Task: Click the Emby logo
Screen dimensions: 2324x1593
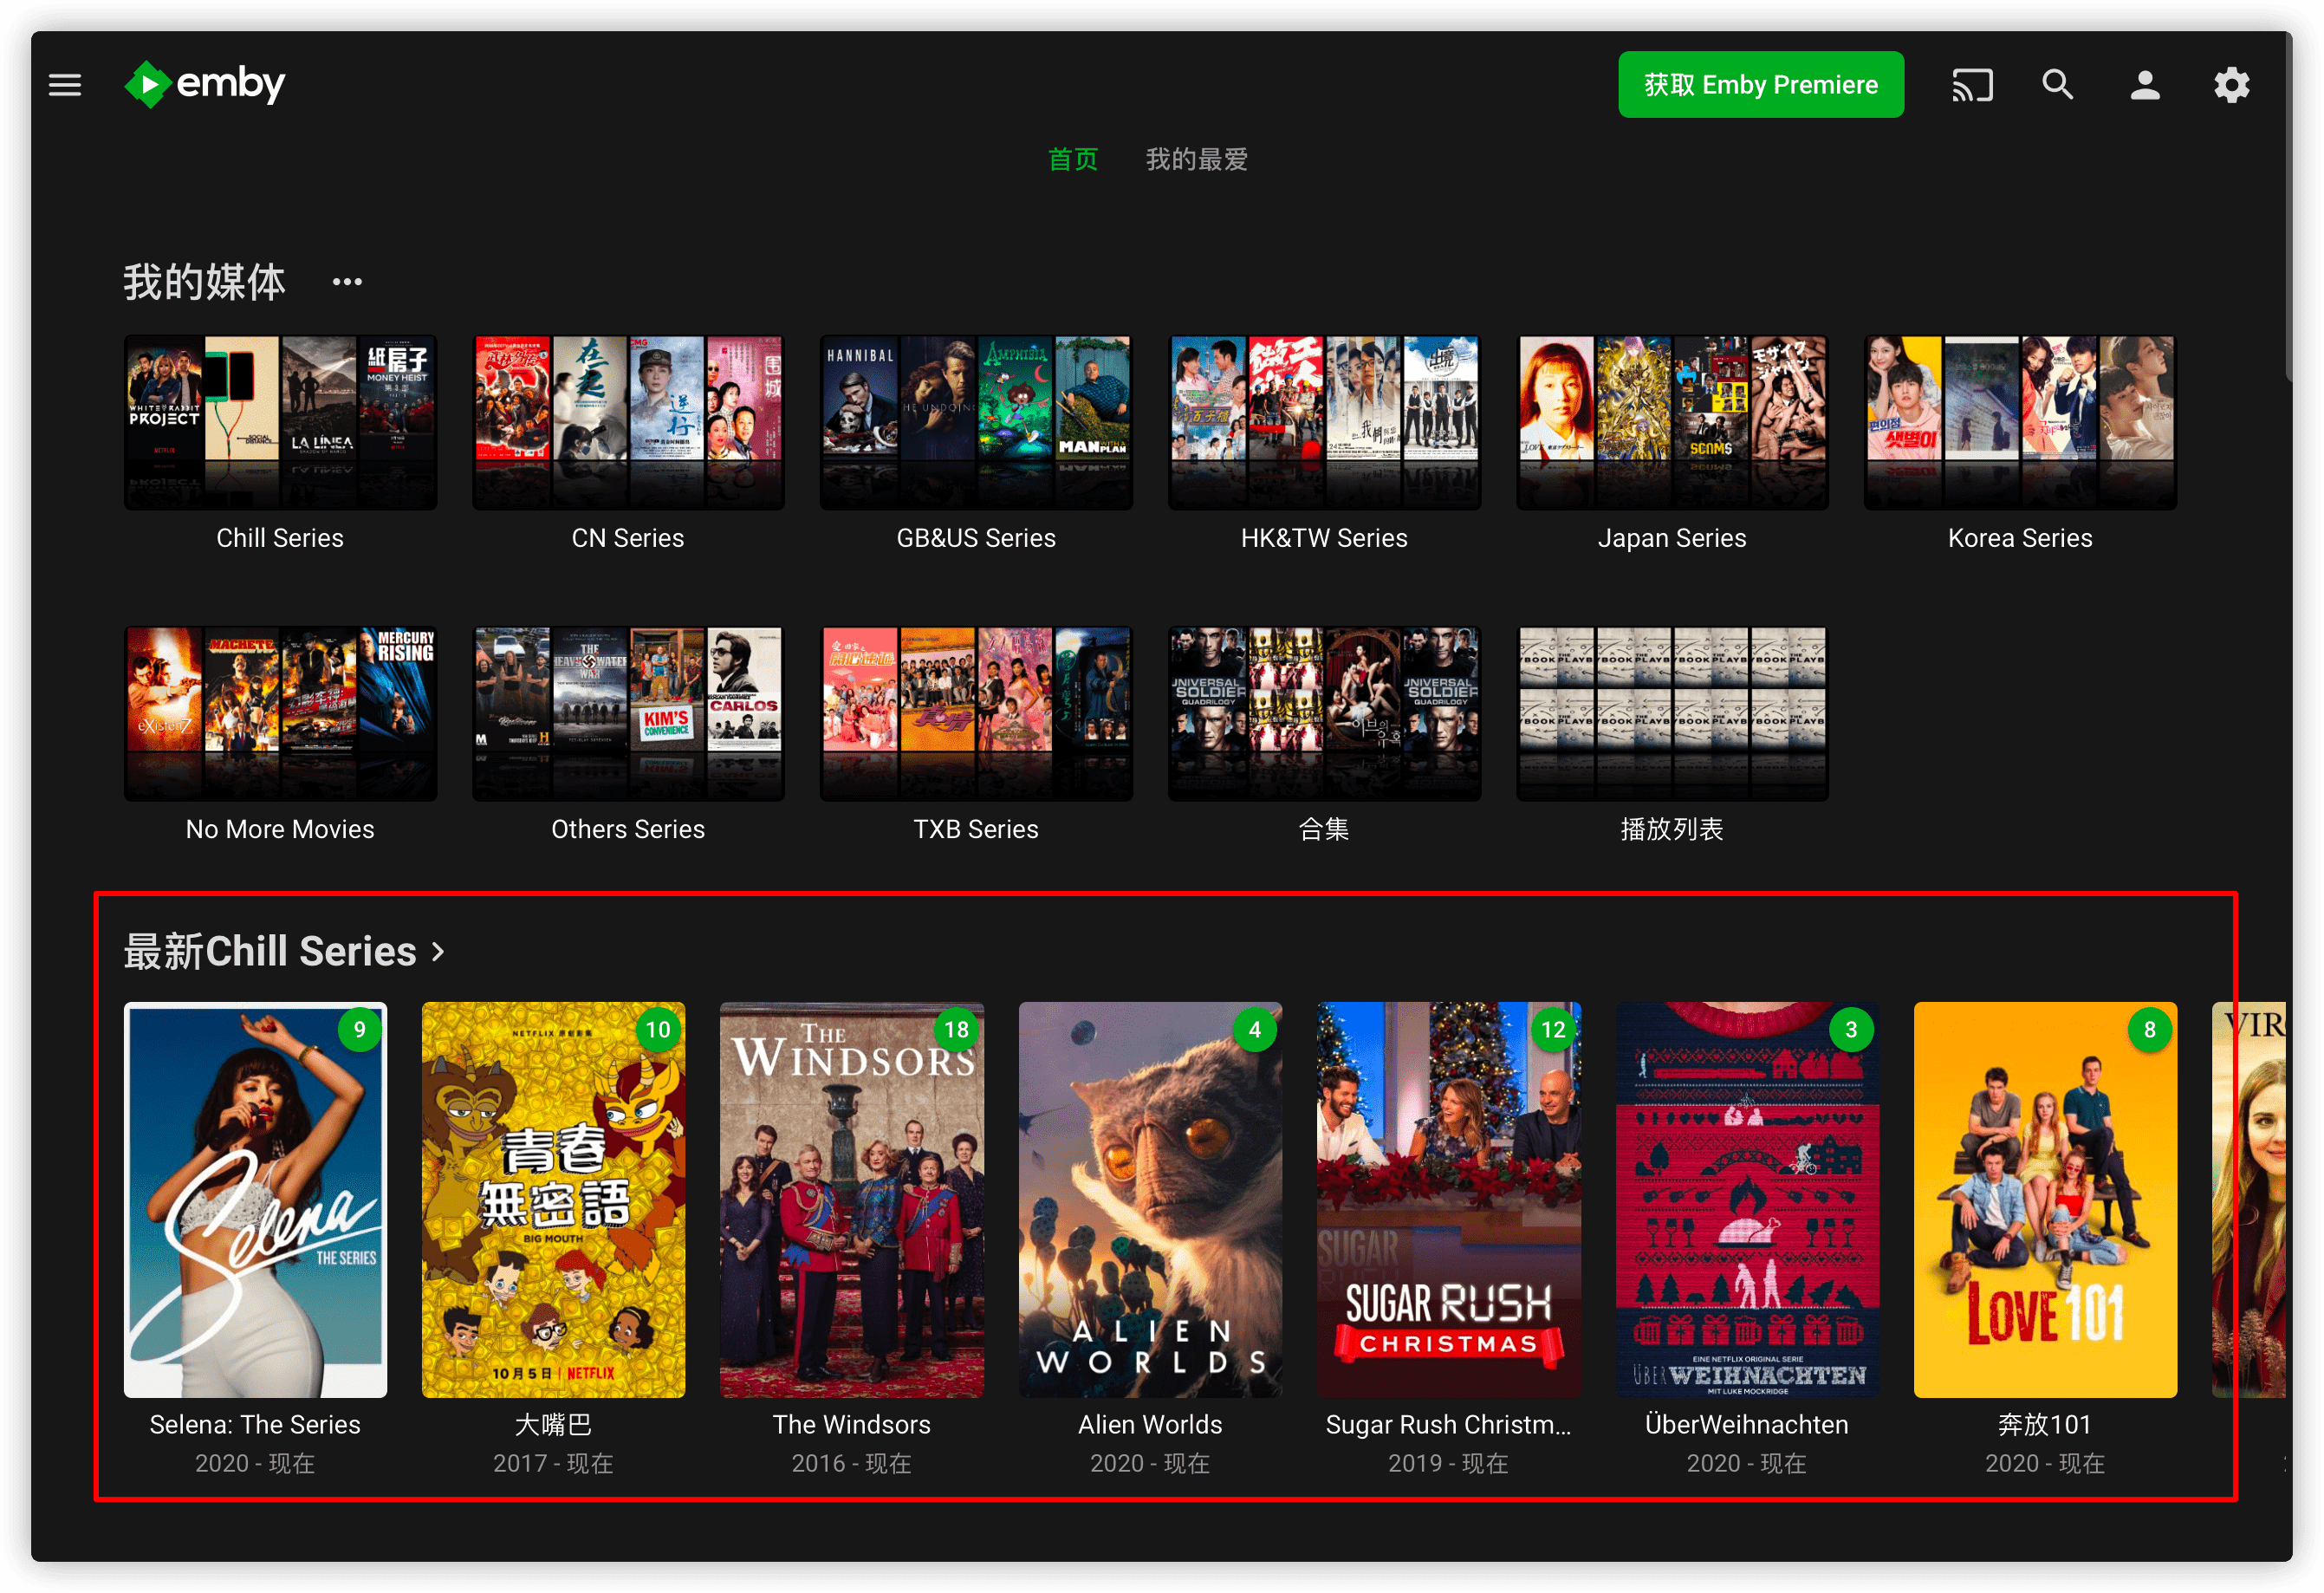Action: [205, 84]
